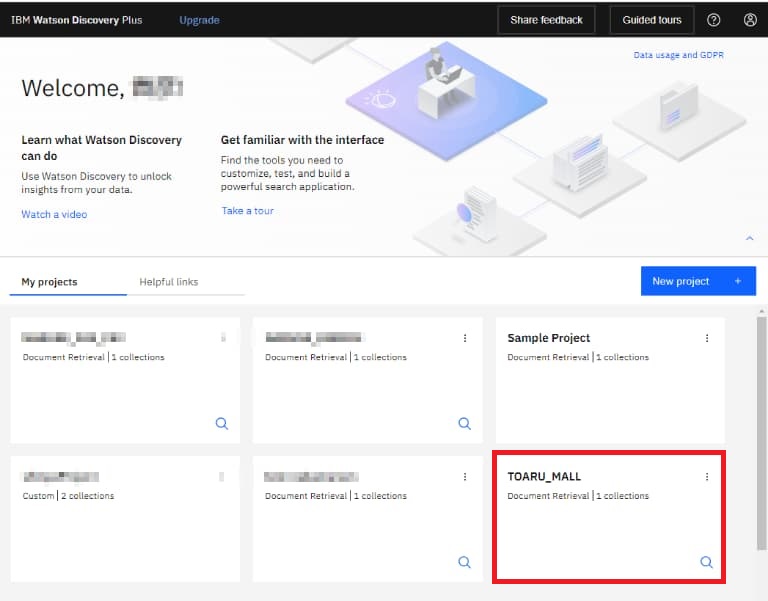Create a project with the New project button
This screenshot has height=601, width=768.
pyautogui.click(x=697, y=281)
